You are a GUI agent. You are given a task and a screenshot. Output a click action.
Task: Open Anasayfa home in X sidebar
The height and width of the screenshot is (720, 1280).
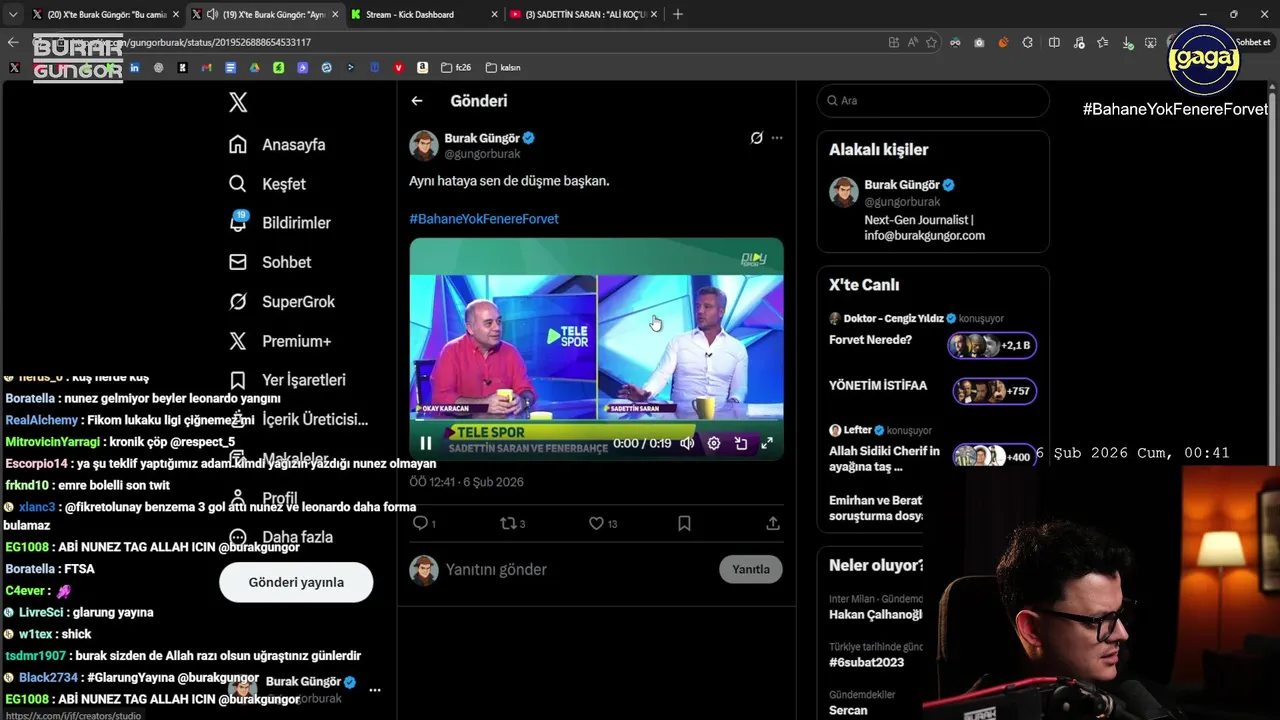tap(277, 144)
